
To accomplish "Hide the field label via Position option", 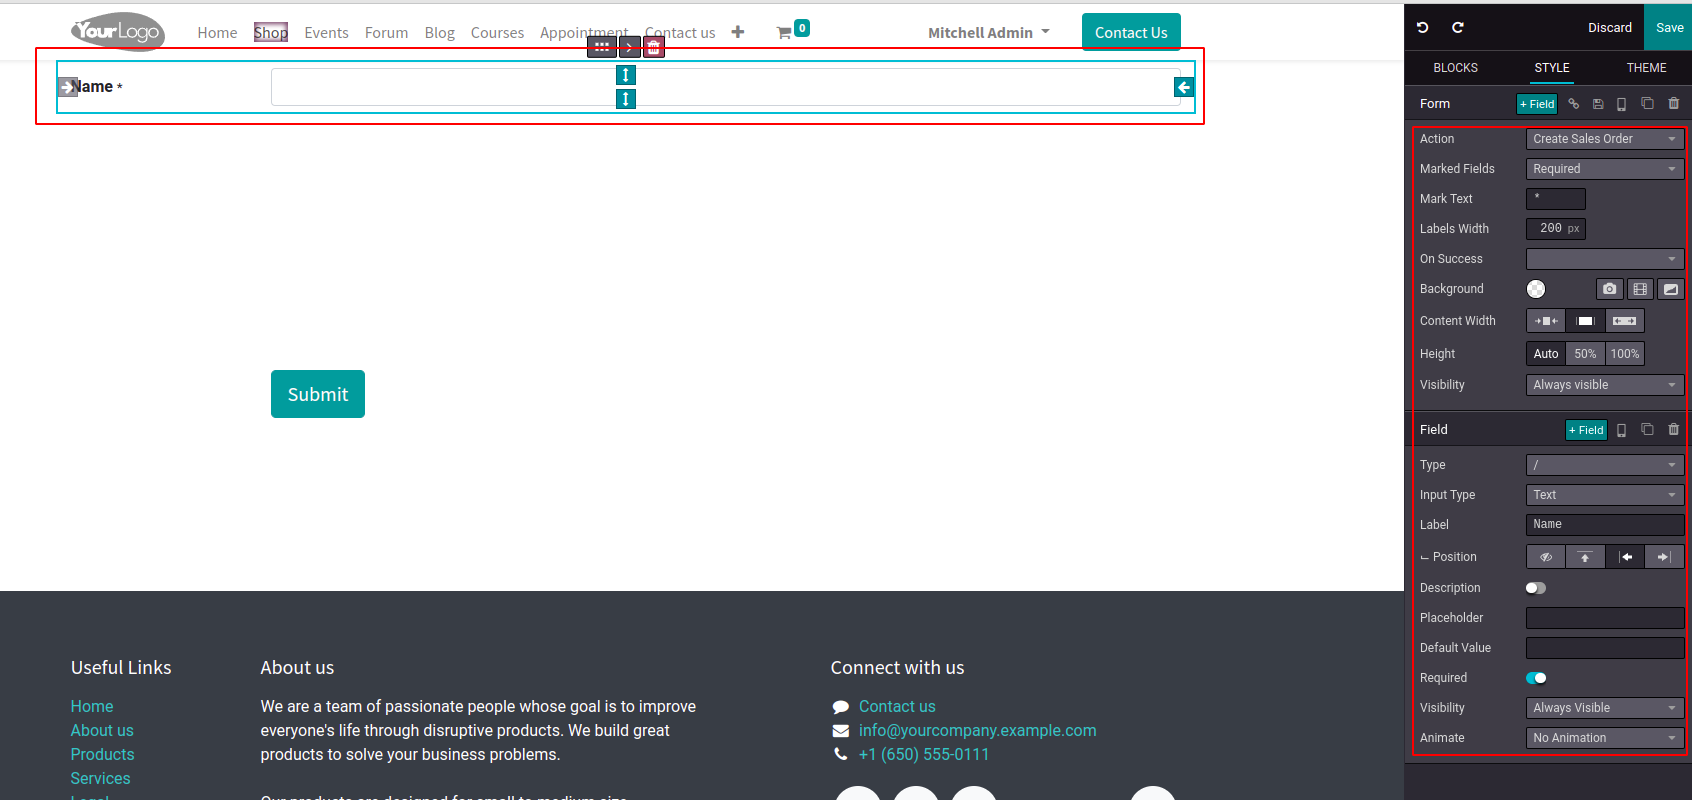I will (1546, 557).
